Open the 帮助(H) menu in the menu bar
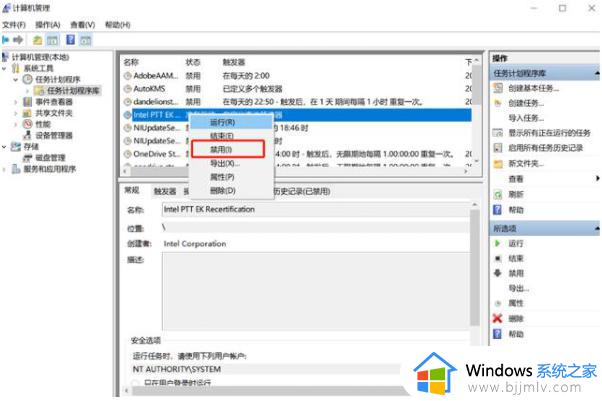 point(117,25)
